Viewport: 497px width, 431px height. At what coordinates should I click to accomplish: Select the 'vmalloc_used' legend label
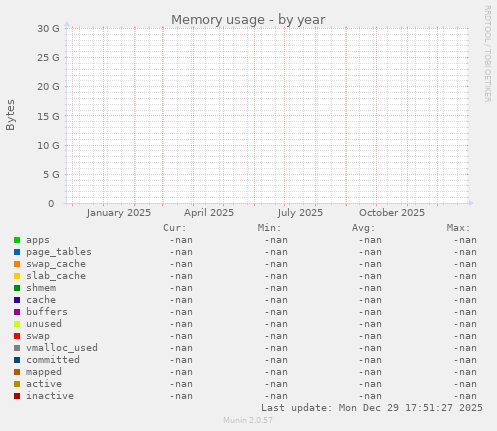tap(62, 348)
